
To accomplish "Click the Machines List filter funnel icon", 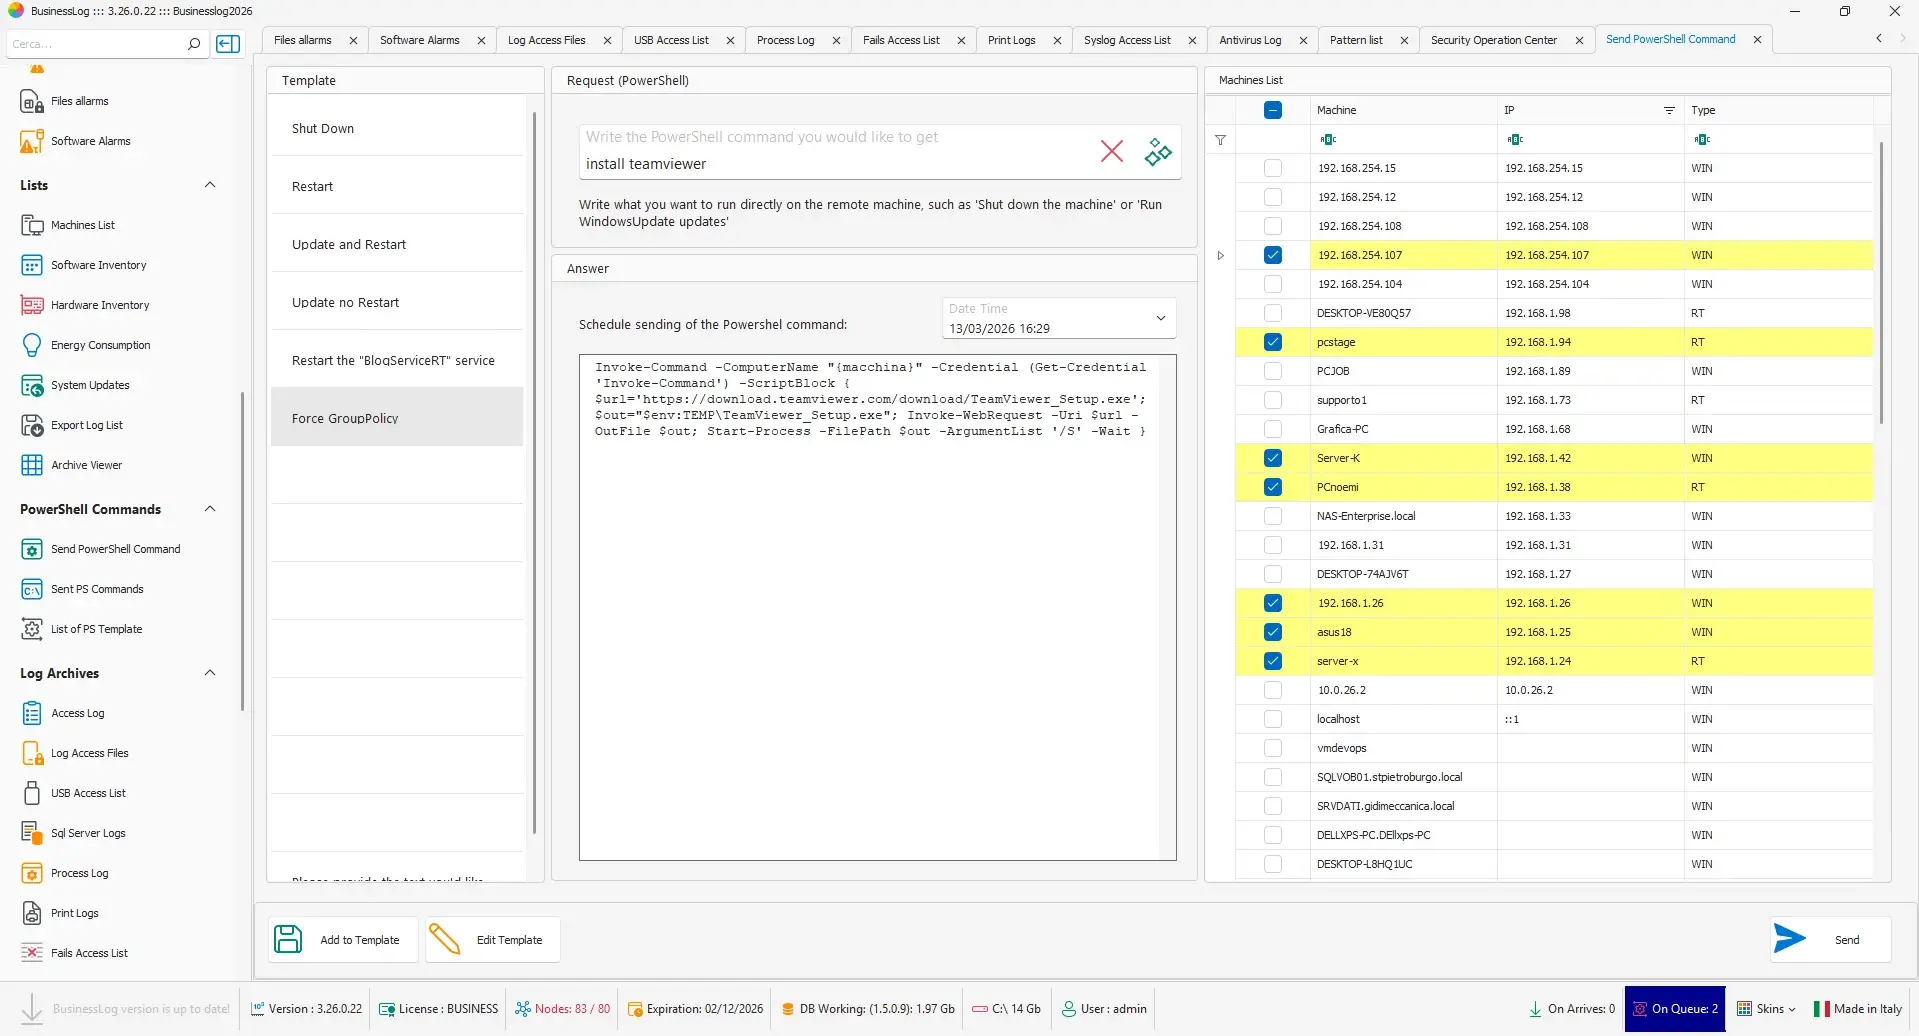I will pyautogui.click(x=1220, y=140).
